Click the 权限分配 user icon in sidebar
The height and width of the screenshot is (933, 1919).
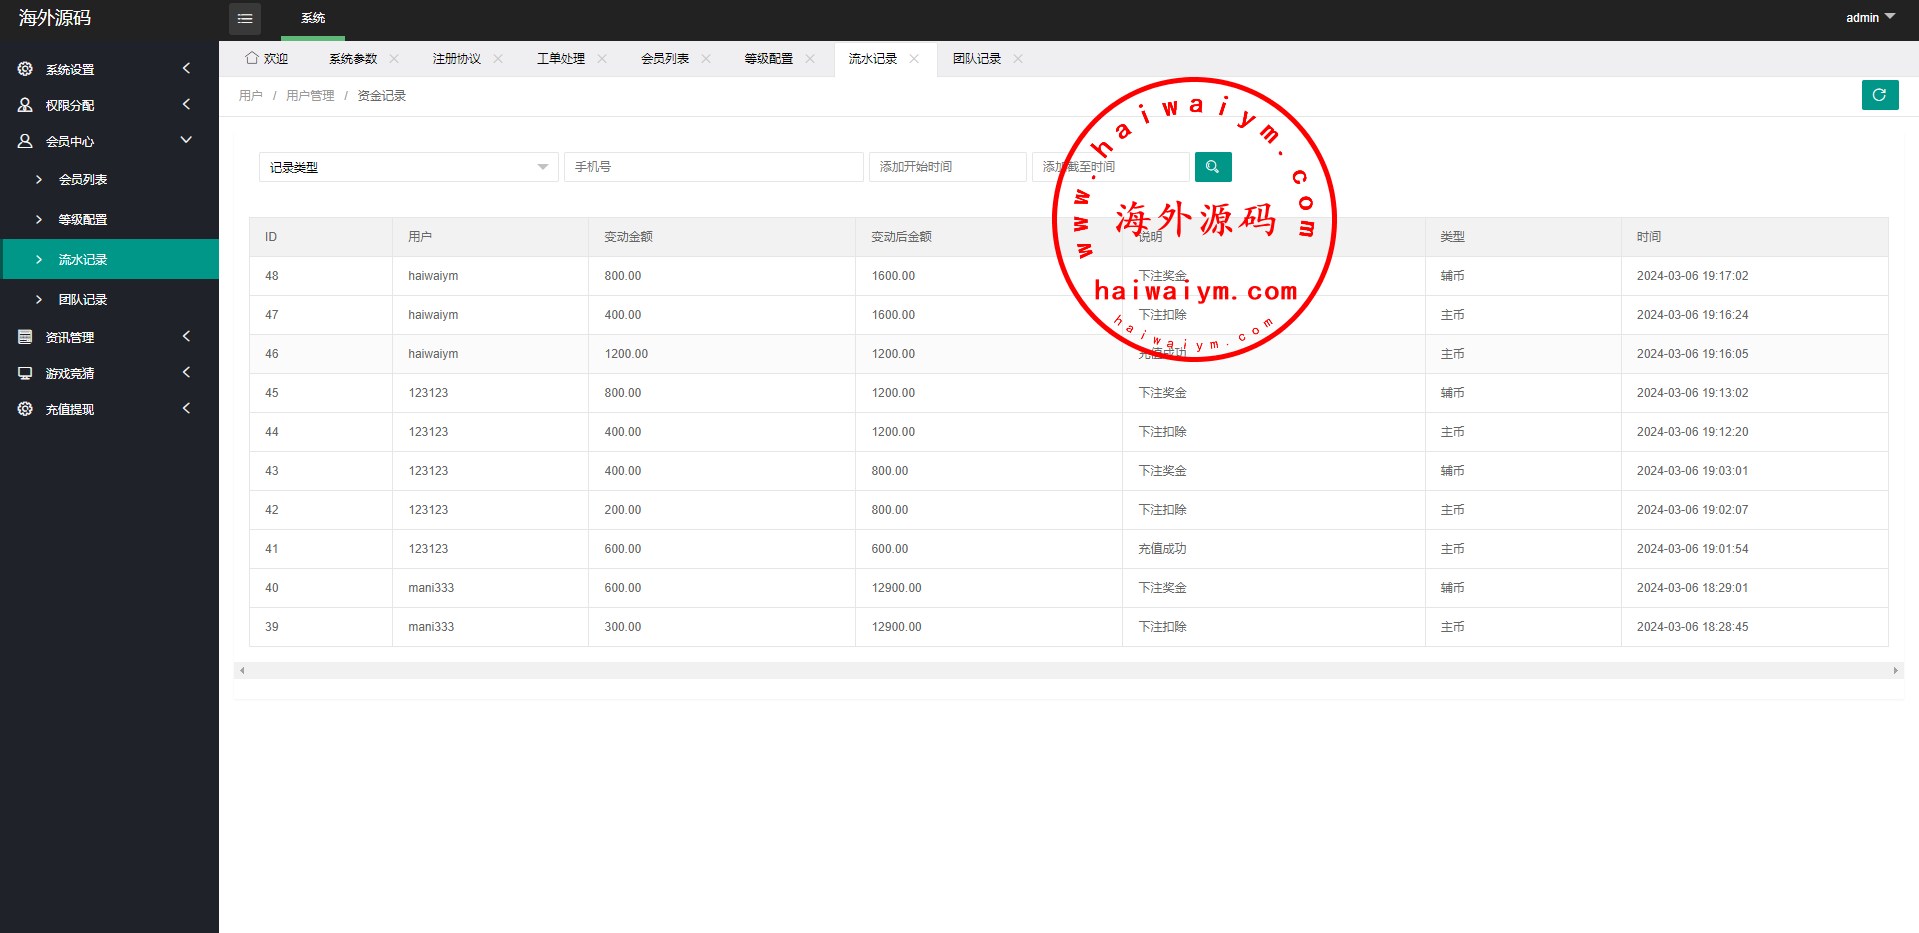coord(25,105)
